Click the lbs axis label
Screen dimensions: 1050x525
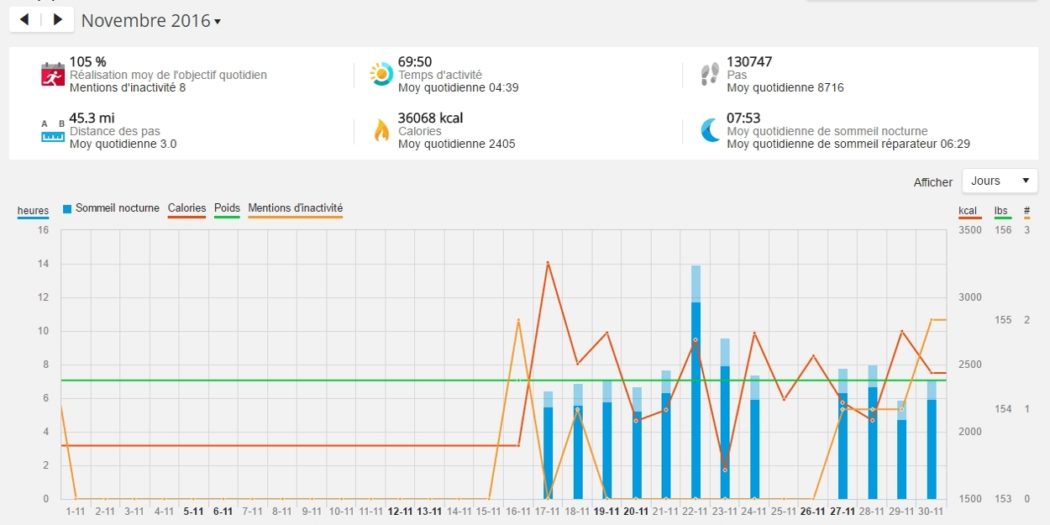(x=1001, y=210)
